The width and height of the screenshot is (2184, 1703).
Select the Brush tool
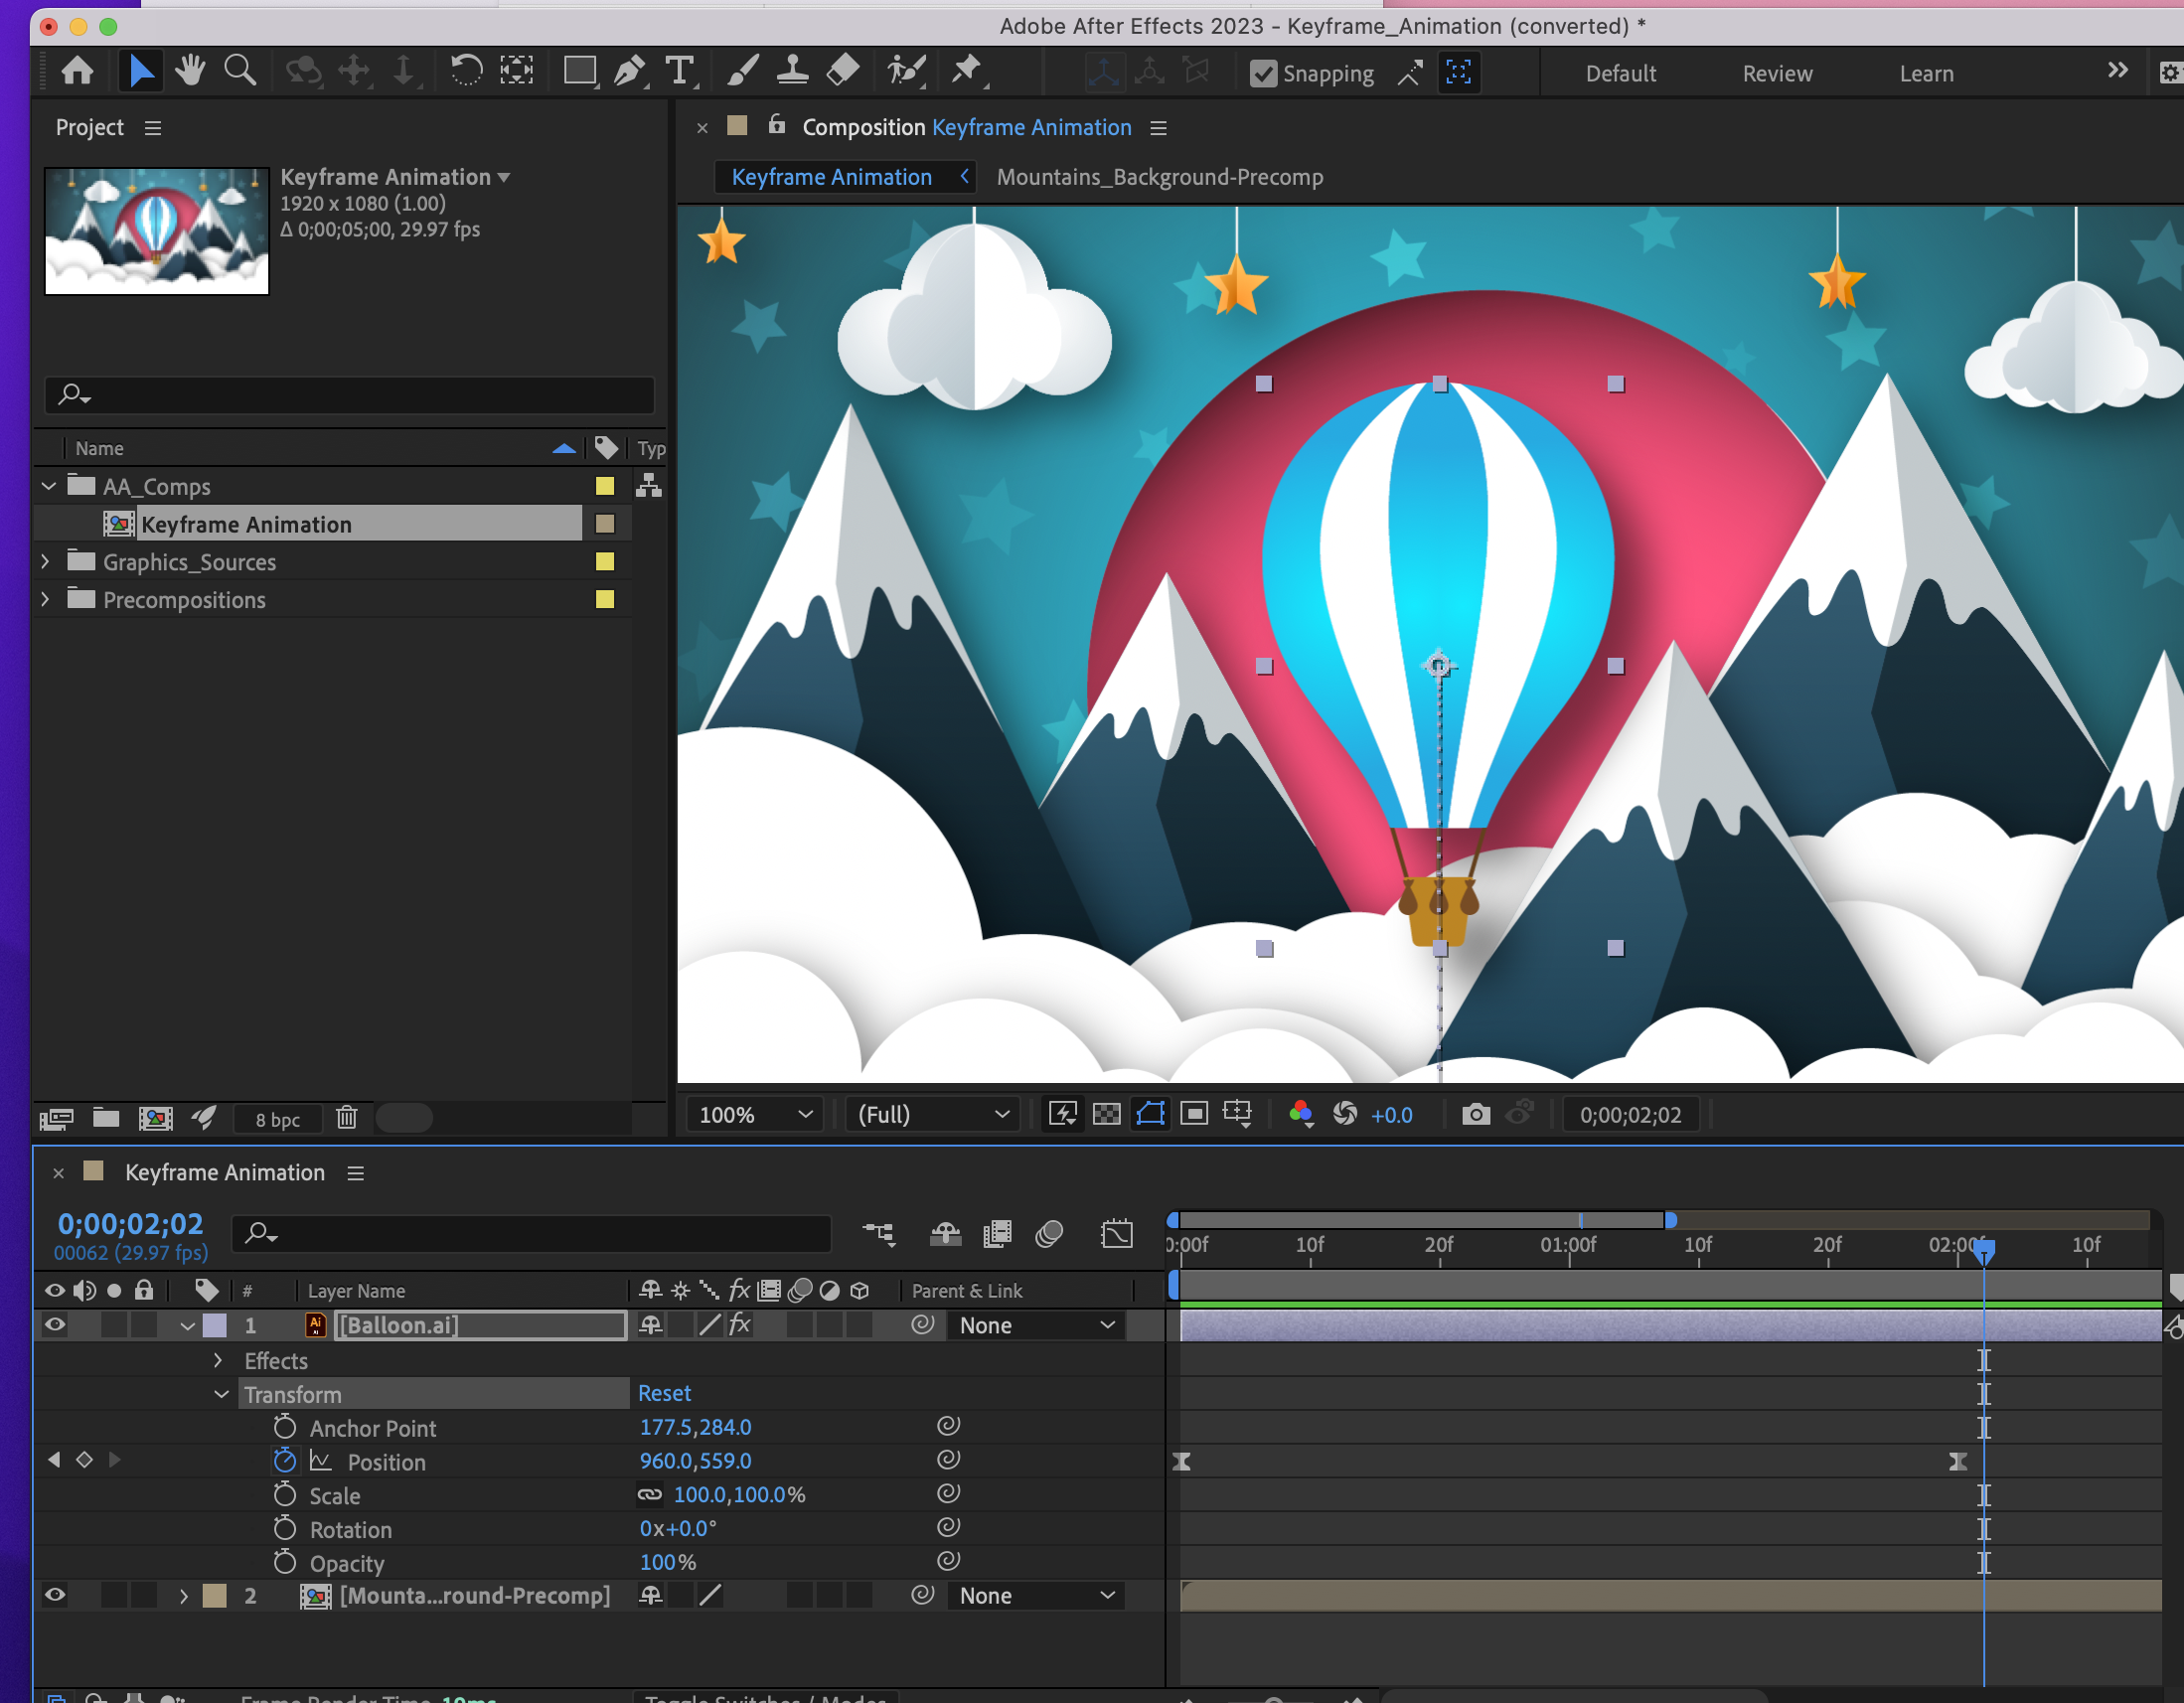point(741,70)
